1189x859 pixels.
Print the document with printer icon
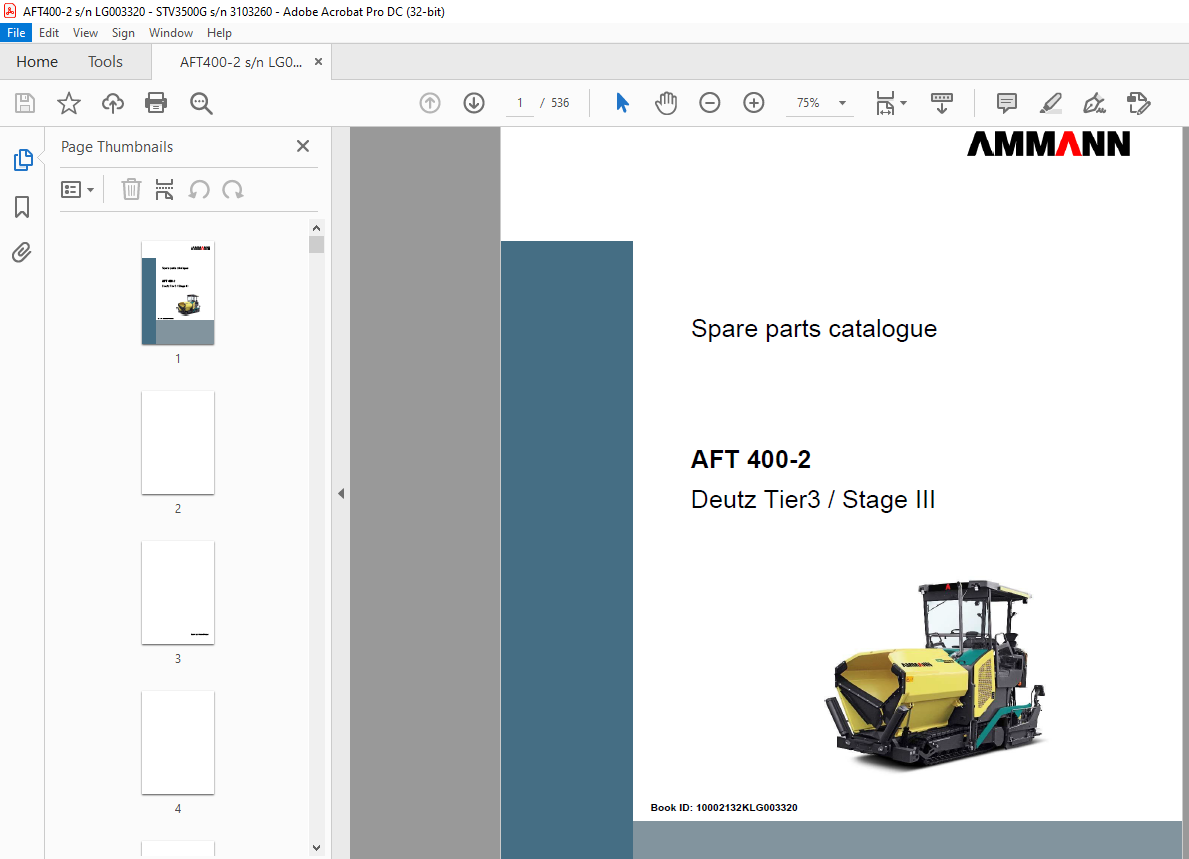coord(156,103)
